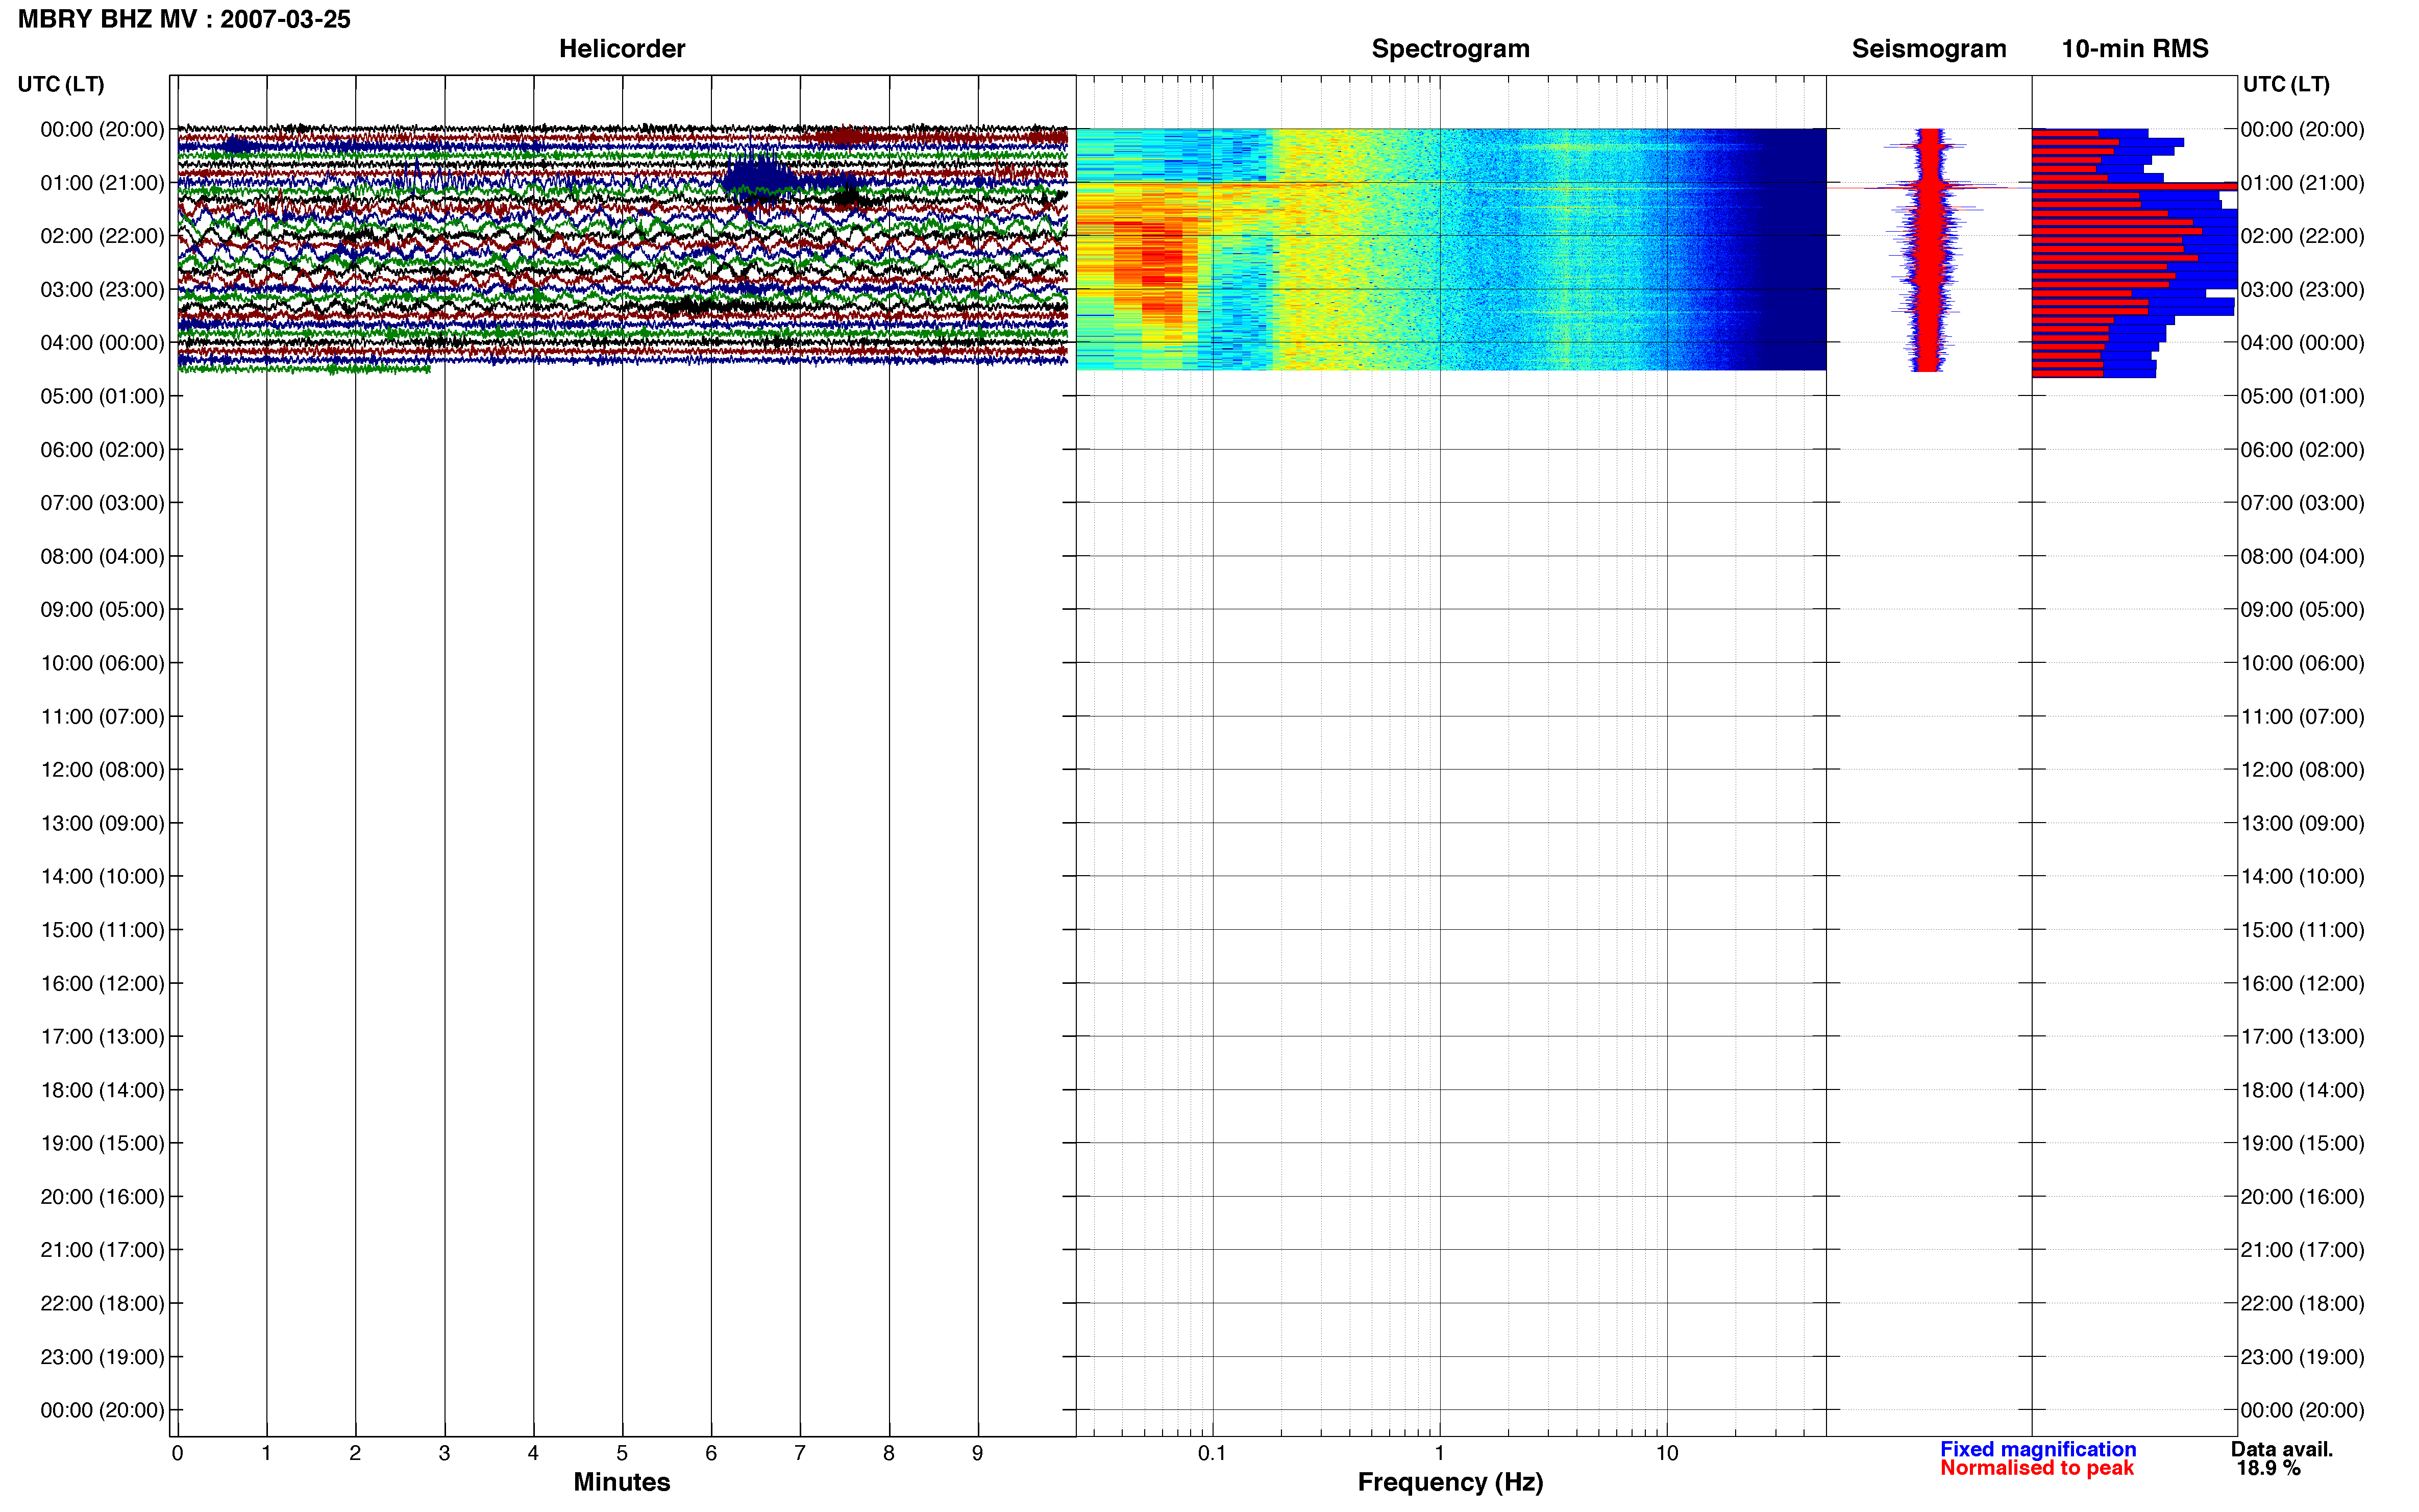
Task: Click left time label '16:00 (12:00)'
Action: [102, 983]
